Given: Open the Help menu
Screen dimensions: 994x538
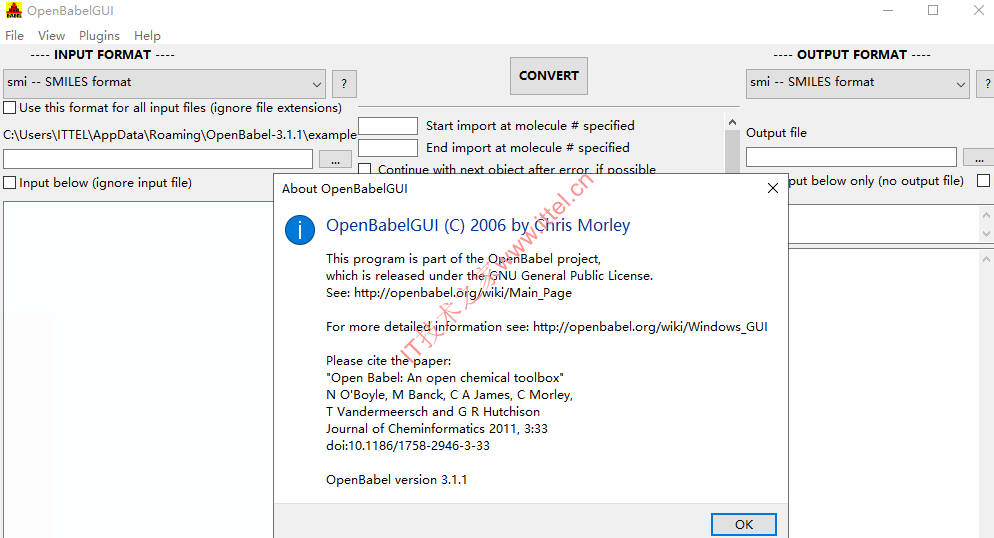Looking at the screenshot, I should (x=147, y=35).
